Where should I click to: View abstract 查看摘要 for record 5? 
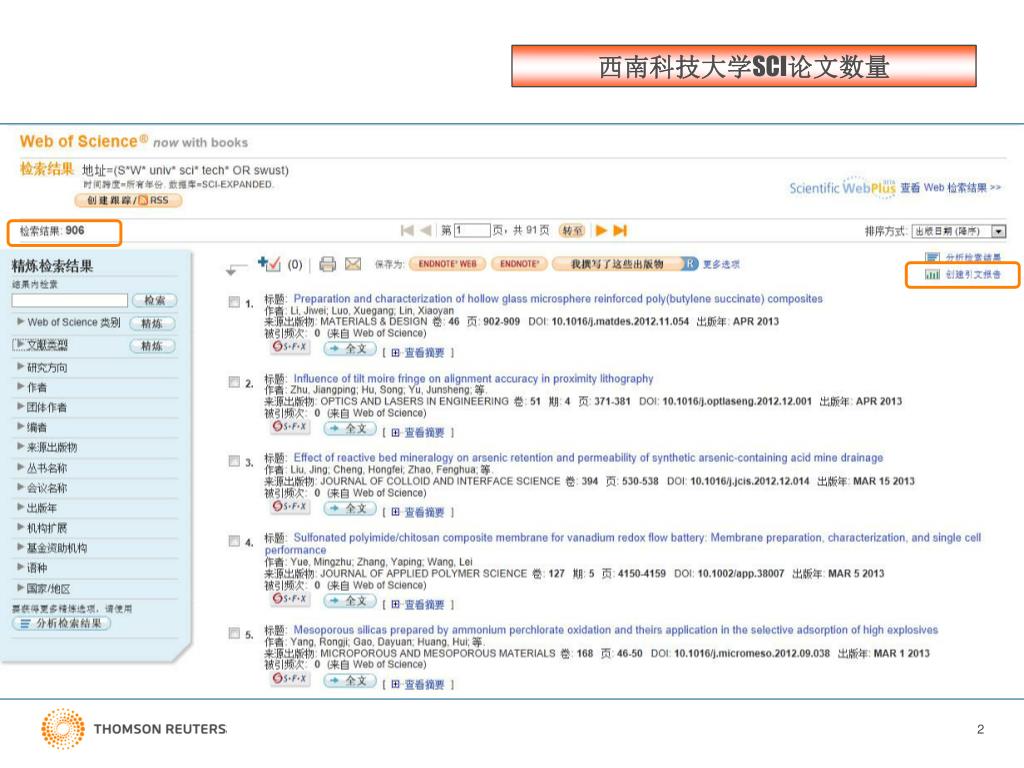(424, 684)
